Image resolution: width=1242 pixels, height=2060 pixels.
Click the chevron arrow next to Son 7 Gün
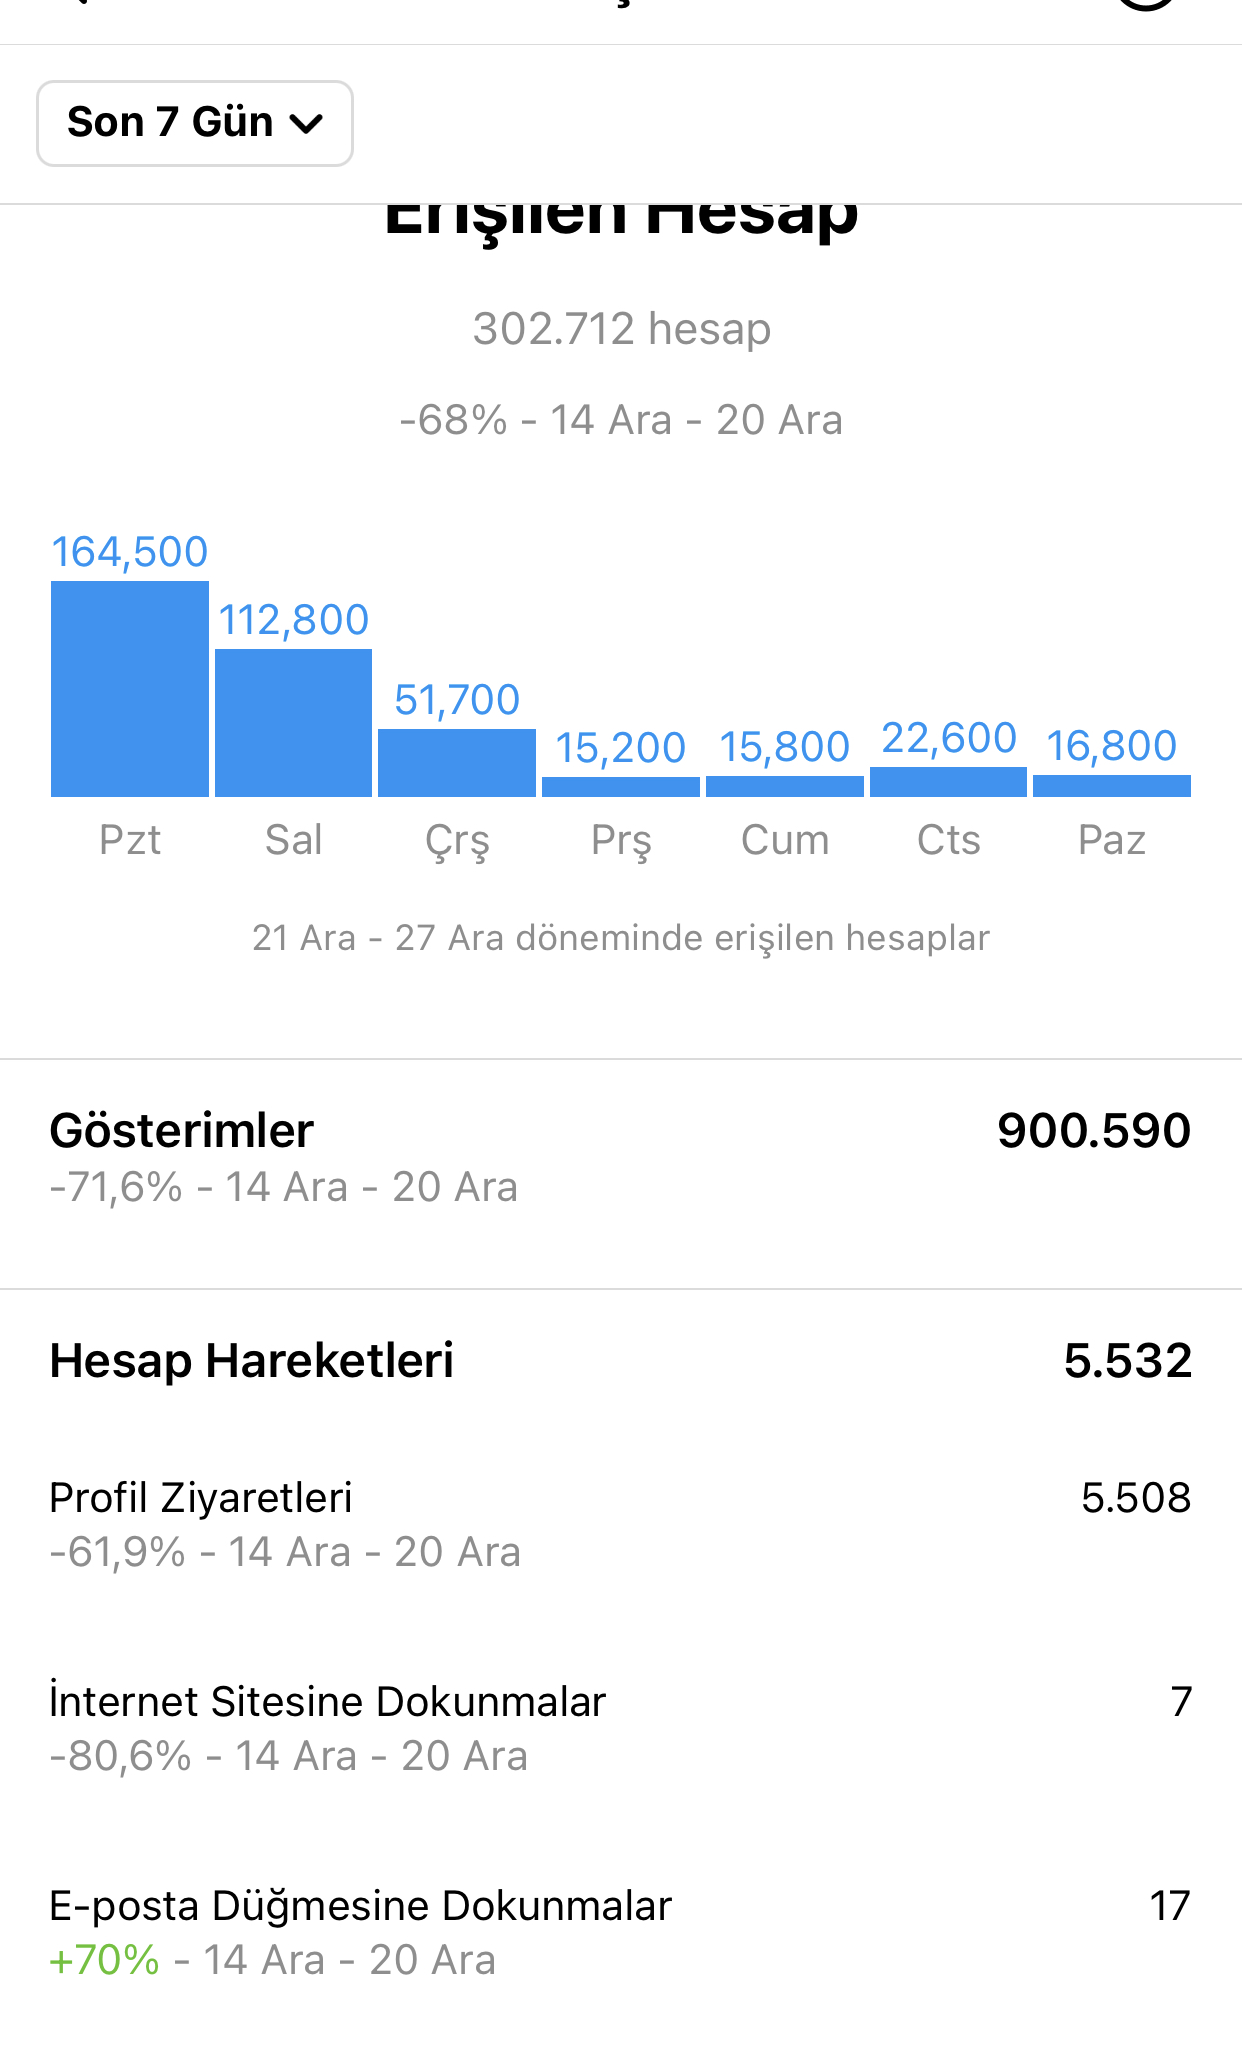point(305,124)
